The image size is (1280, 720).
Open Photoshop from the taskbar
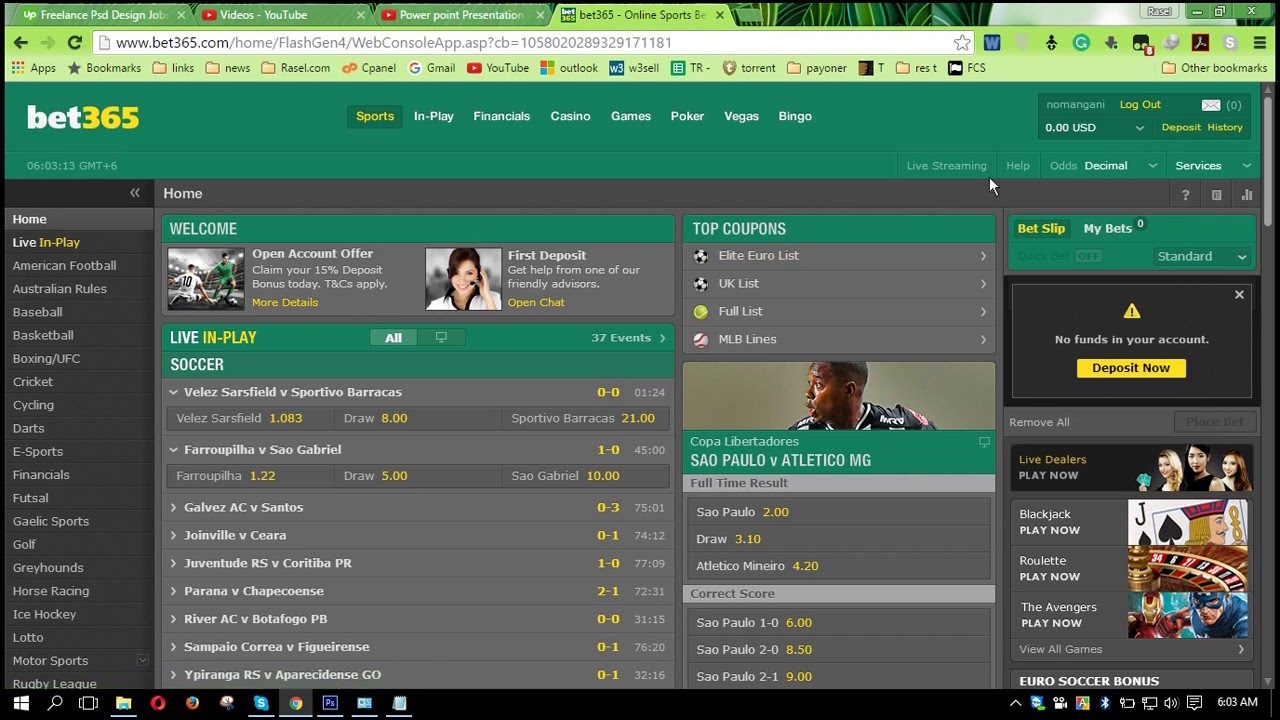[x=330, y=703]
